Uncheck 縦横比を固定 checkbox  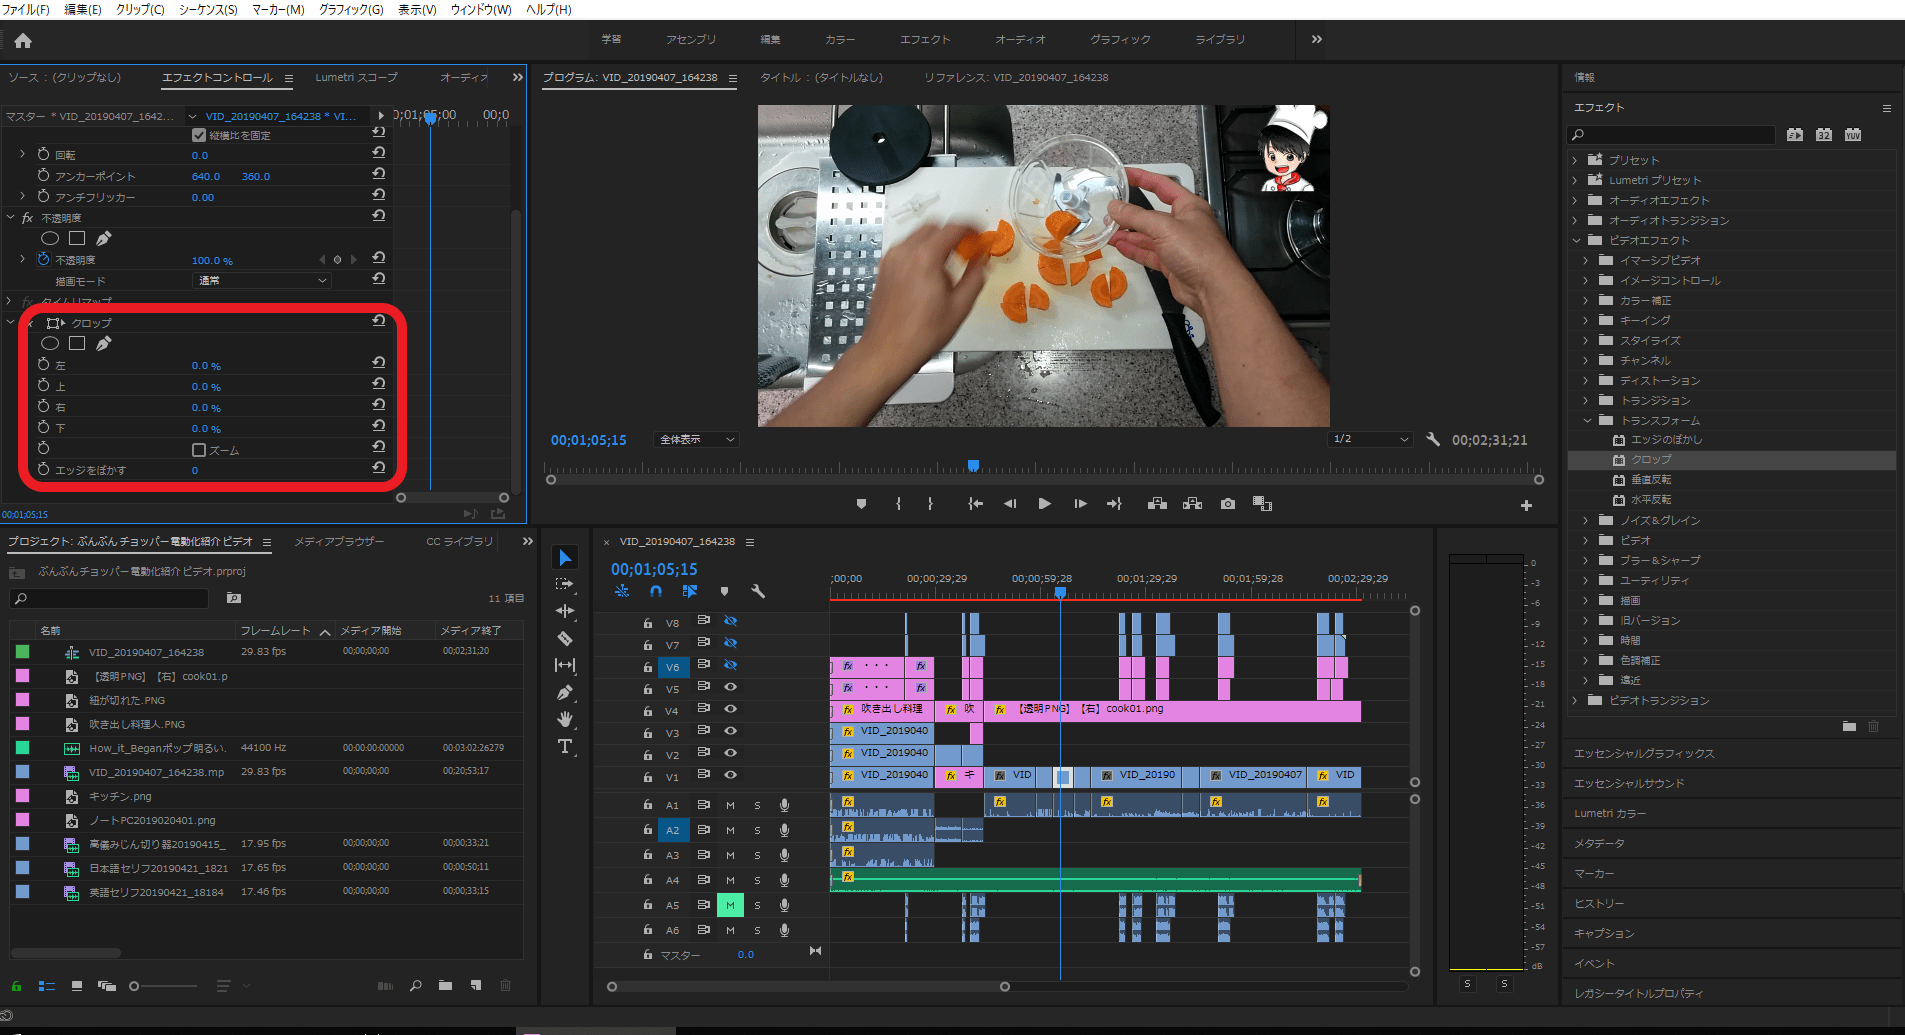(199, 135)
